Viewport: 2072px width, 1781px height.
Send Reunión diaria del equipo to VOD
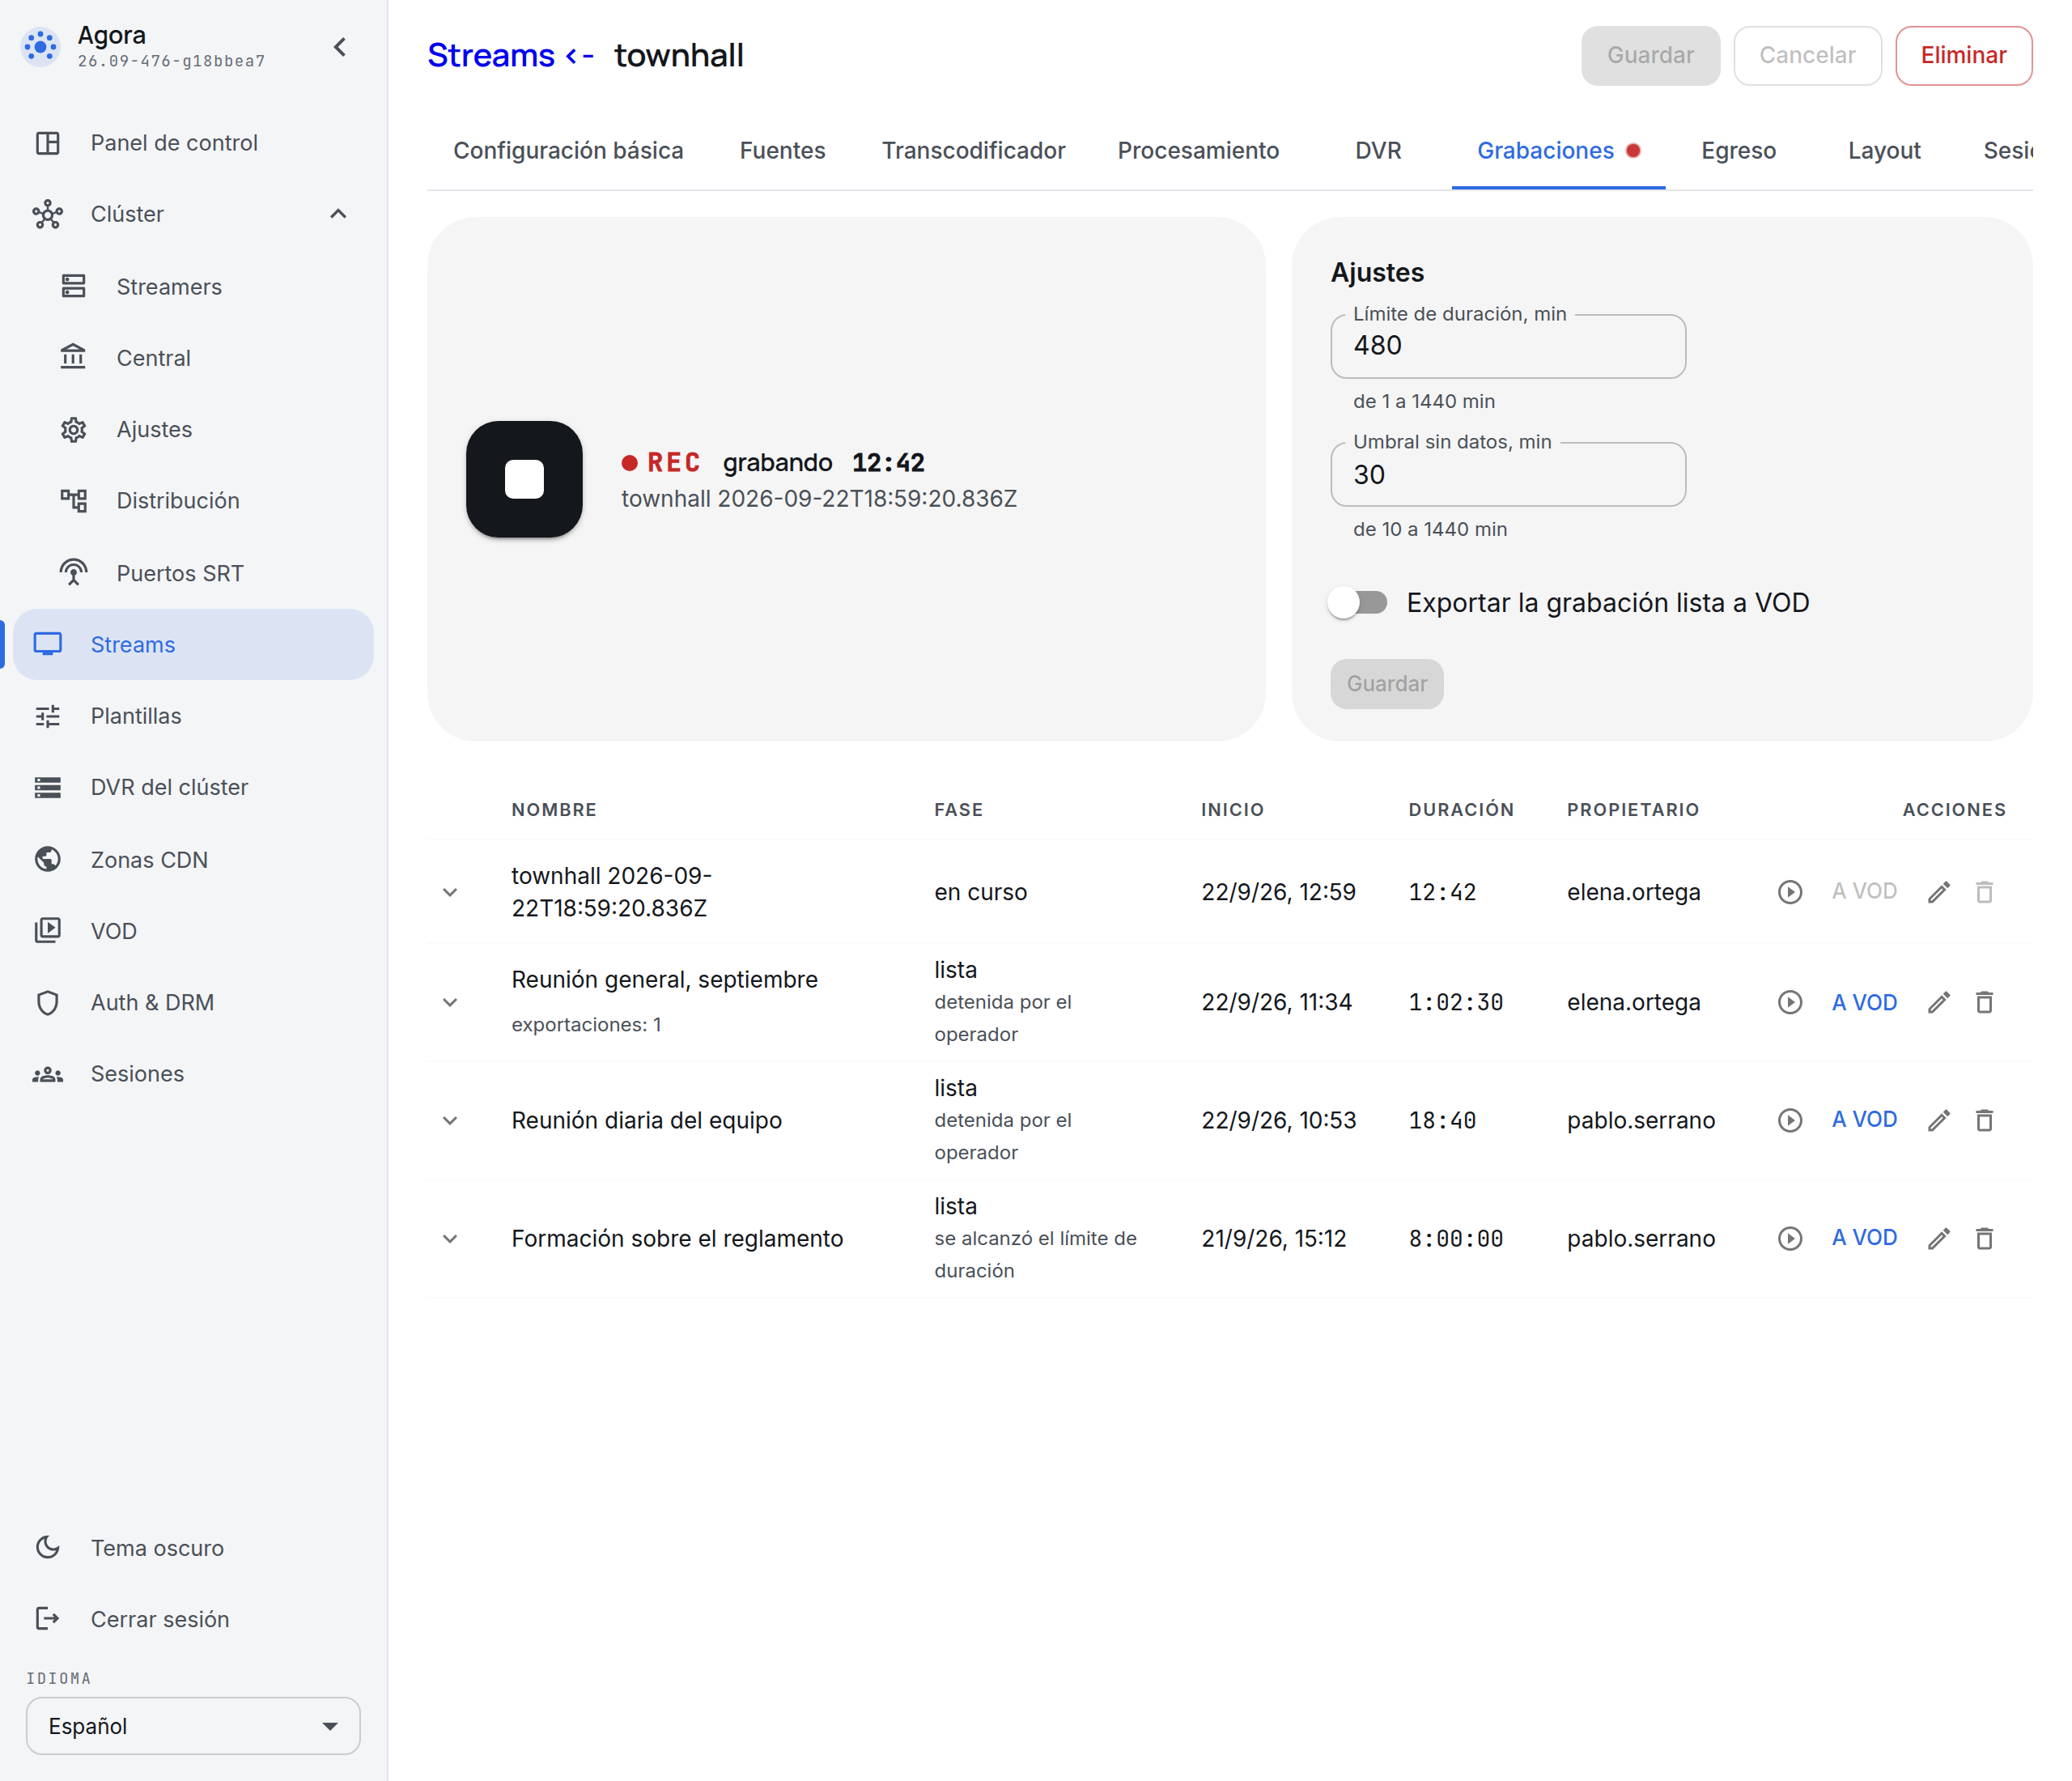[1864, 1120]
